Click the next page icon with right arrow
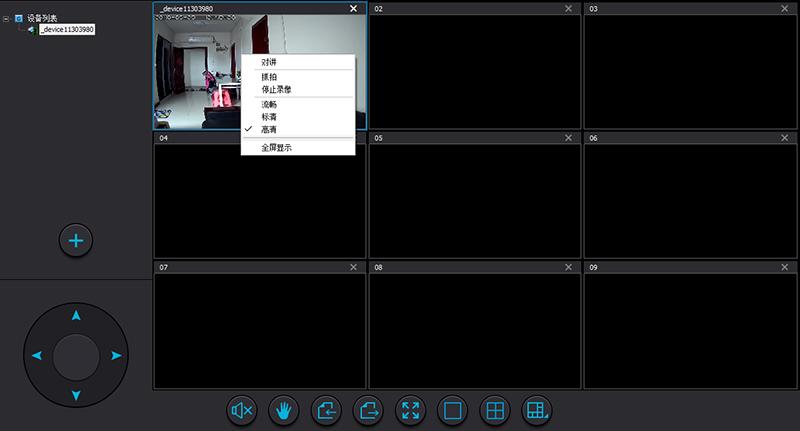800x431 pixels. pyautogui.click(x=368, y=411)
